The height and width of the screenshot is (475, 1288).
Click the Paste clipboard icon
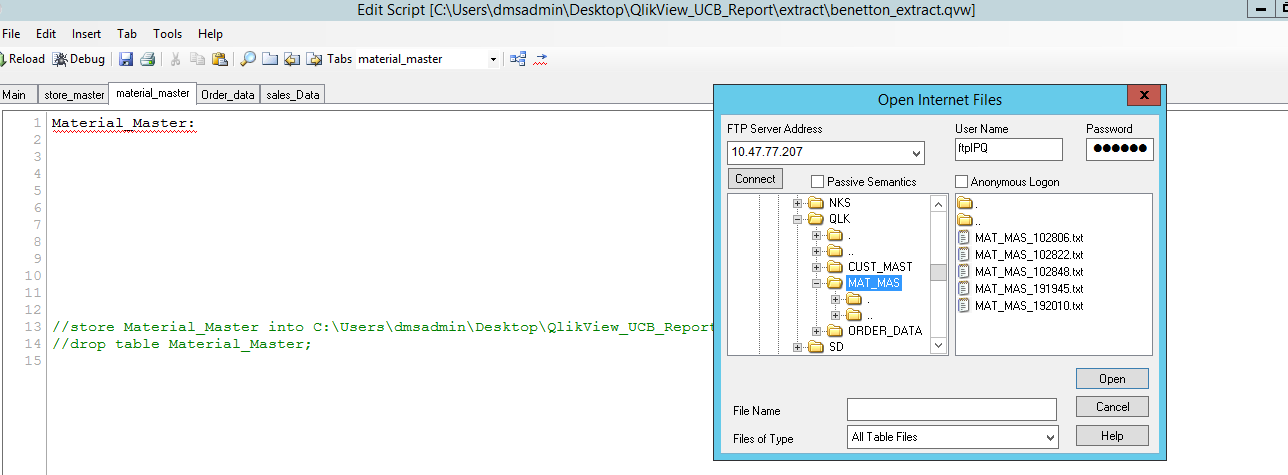pyautogui.click(x=219, y=59)
